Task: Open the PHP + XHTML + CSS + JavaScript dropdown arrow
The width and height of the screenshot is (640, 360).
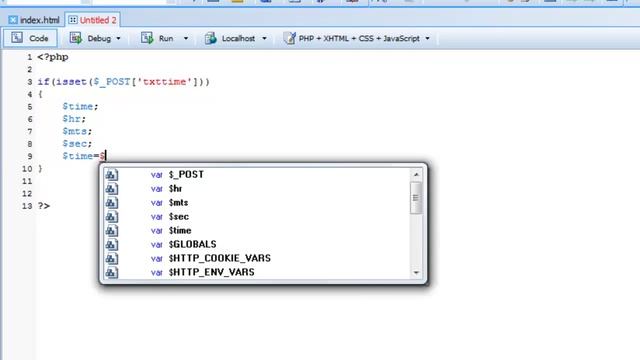Action: pos(427,38)
